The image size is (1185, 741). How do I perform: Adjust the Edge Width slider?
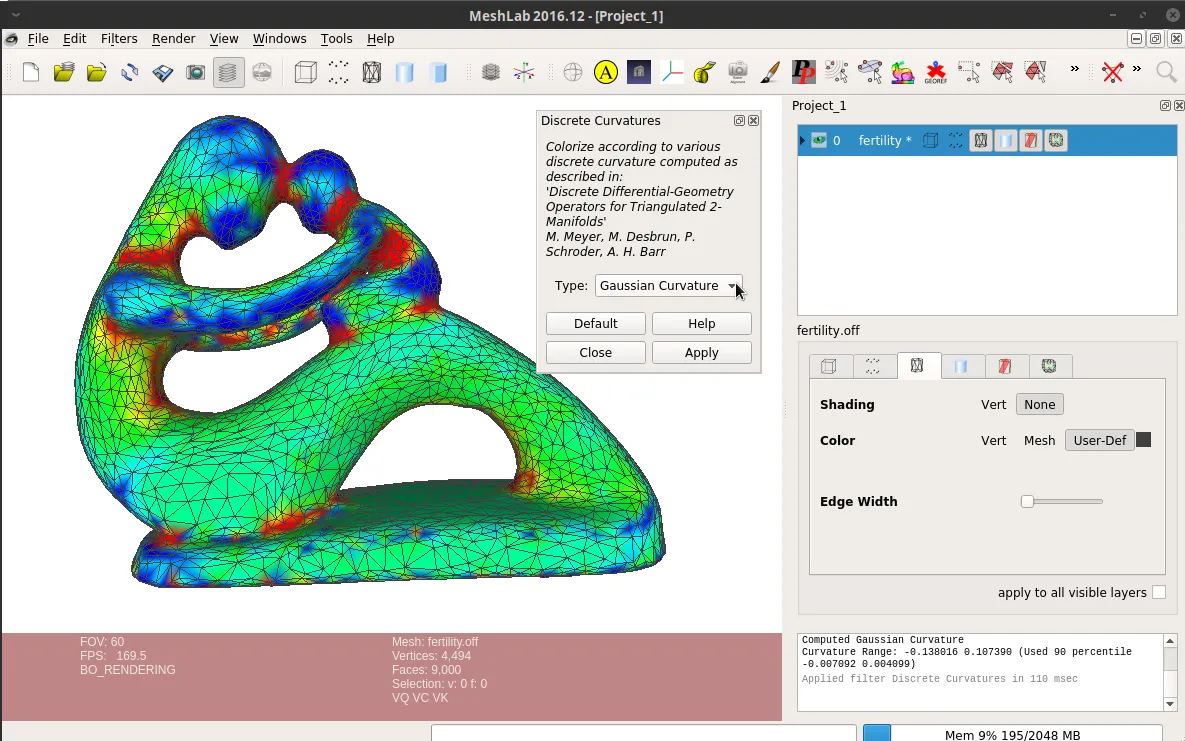point(1062,501)
